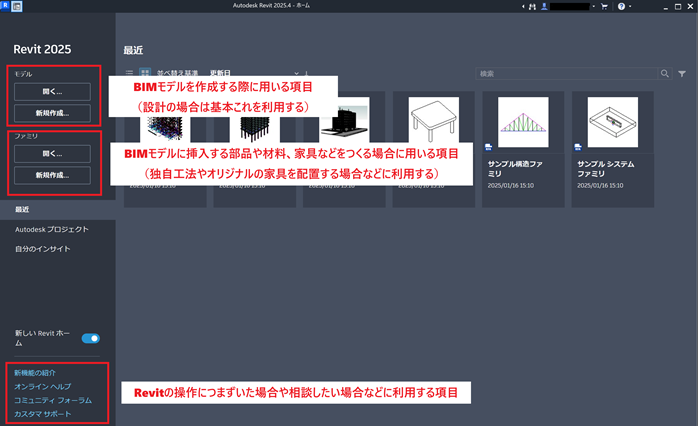Image resolution: width=698 pixels, height=426 pixels.
Task: Open the カスタマ サポート link
Action: coord(42,414)
